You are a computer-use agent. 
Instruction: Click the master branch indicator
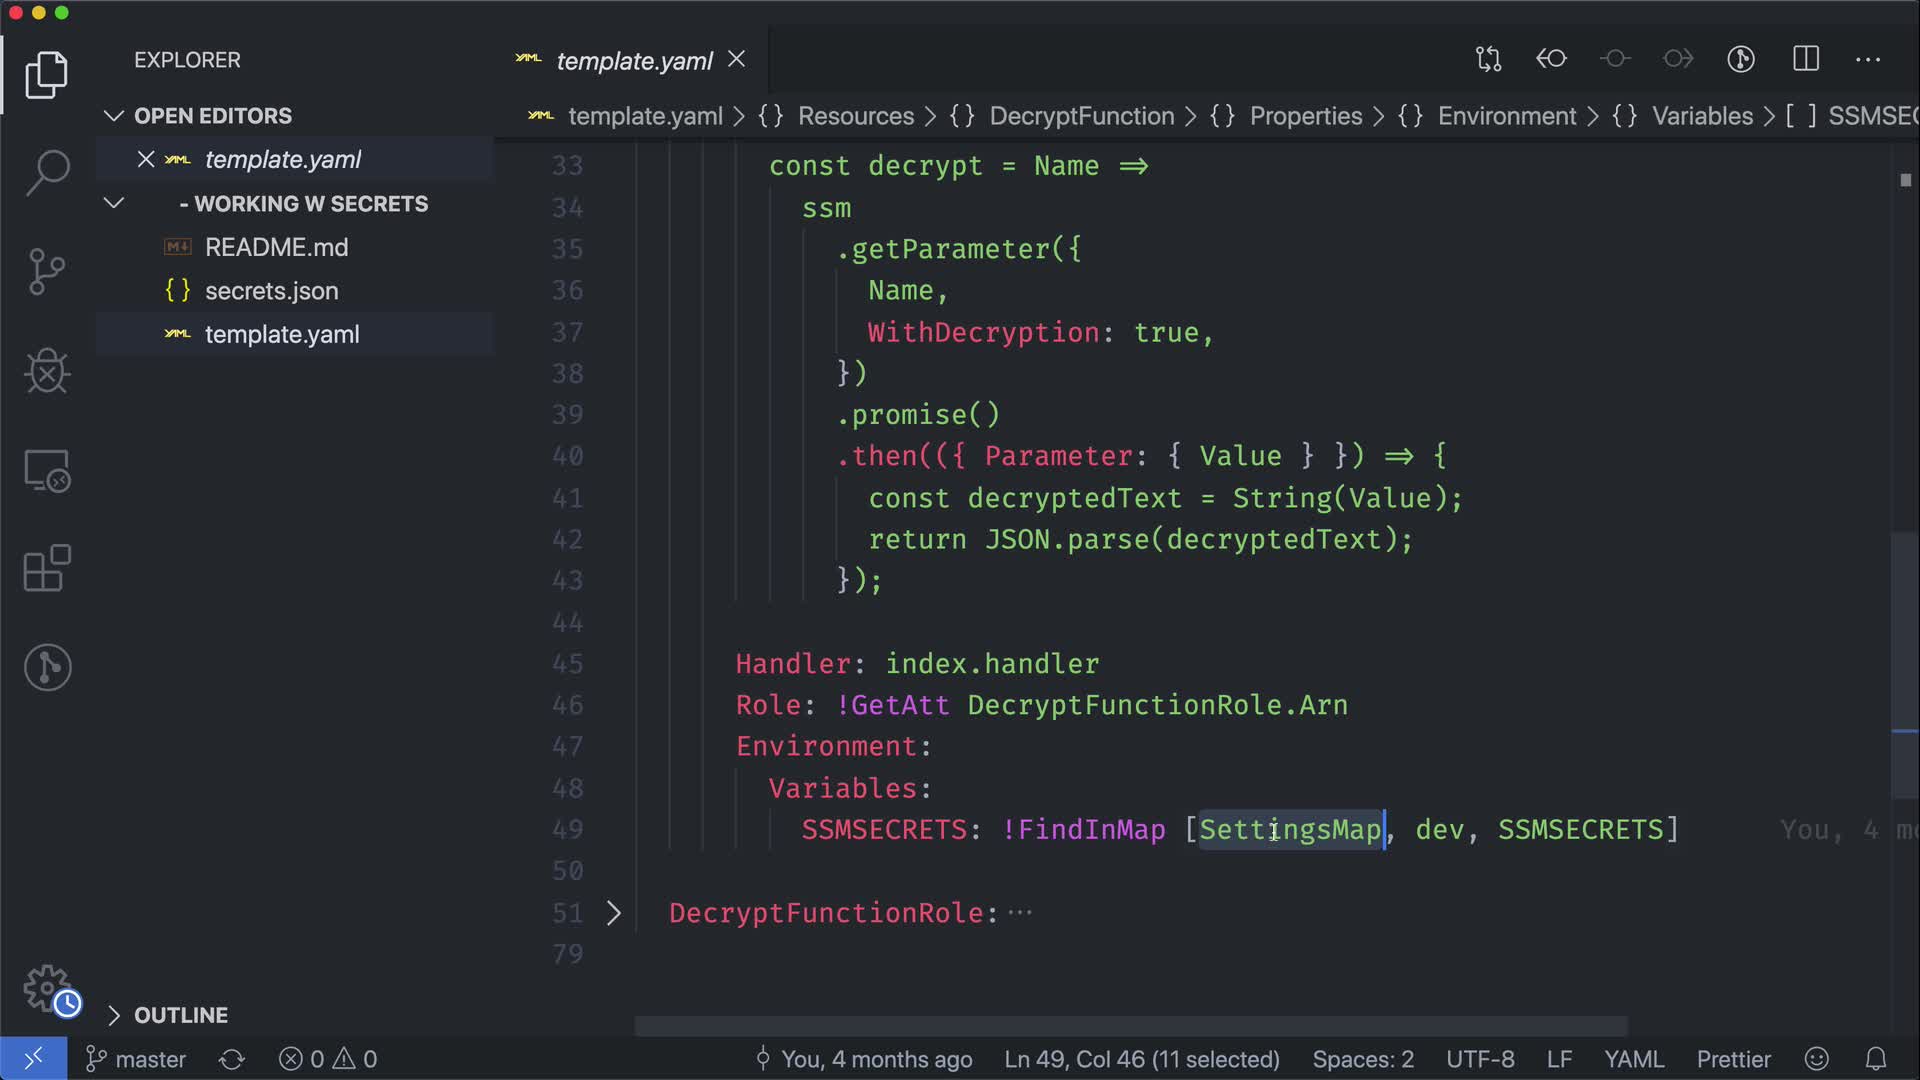(x=137, y=1059)
